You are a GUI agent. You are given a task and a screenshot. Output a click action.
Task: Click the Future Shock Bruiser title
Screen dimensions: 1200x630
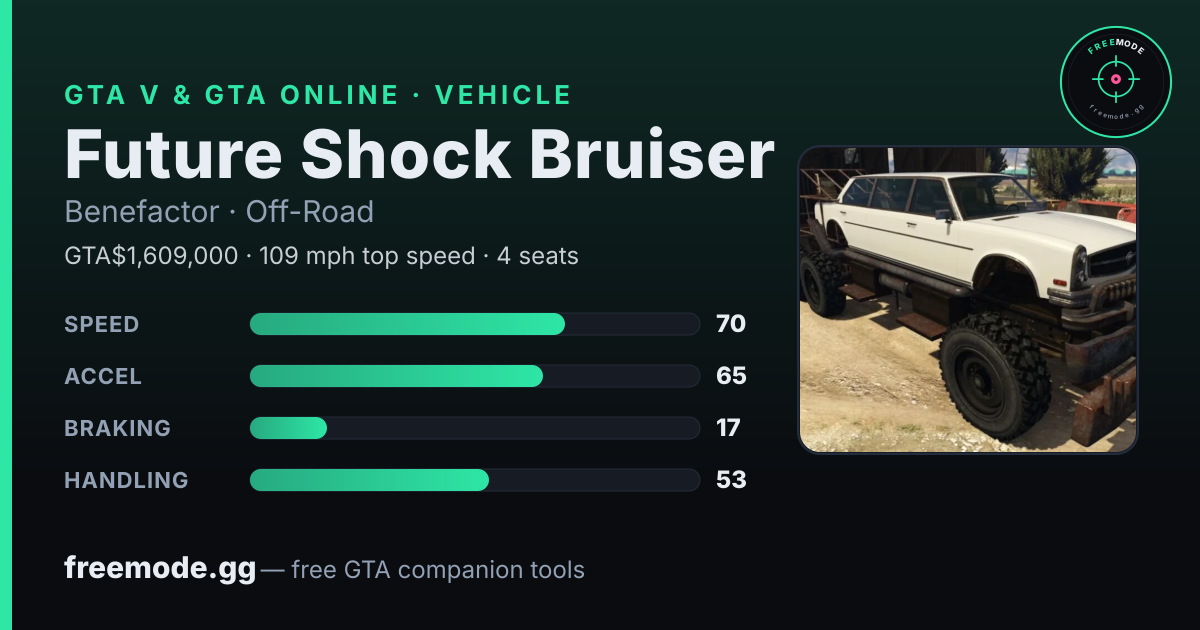419,153
